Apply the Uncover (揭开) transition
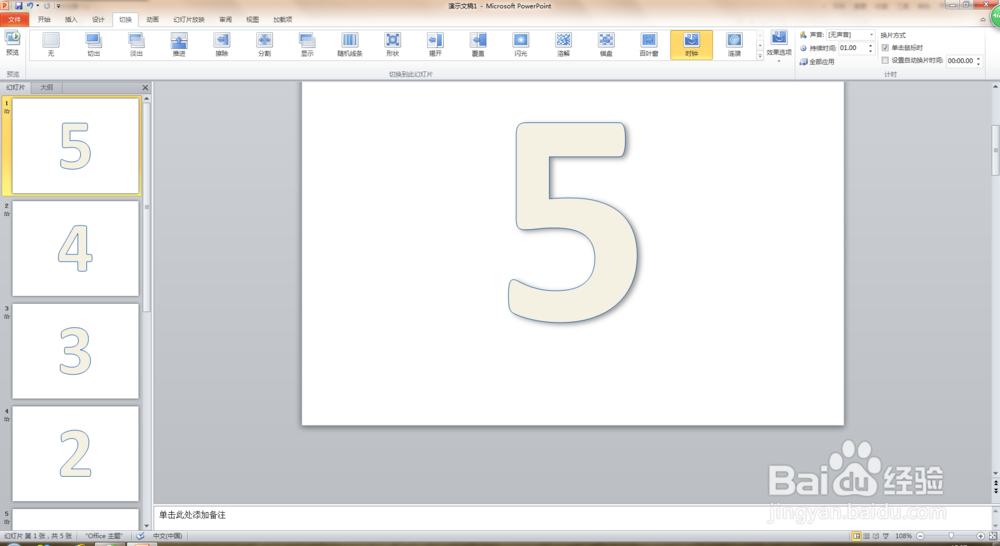This screenshot has height=546, width=1000. click(436, 44)
